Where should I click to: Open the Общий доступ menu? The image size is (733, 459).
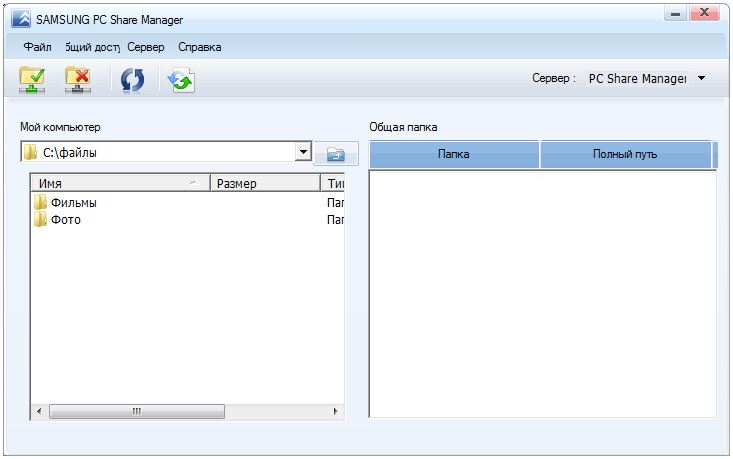(x=93, y=47)
